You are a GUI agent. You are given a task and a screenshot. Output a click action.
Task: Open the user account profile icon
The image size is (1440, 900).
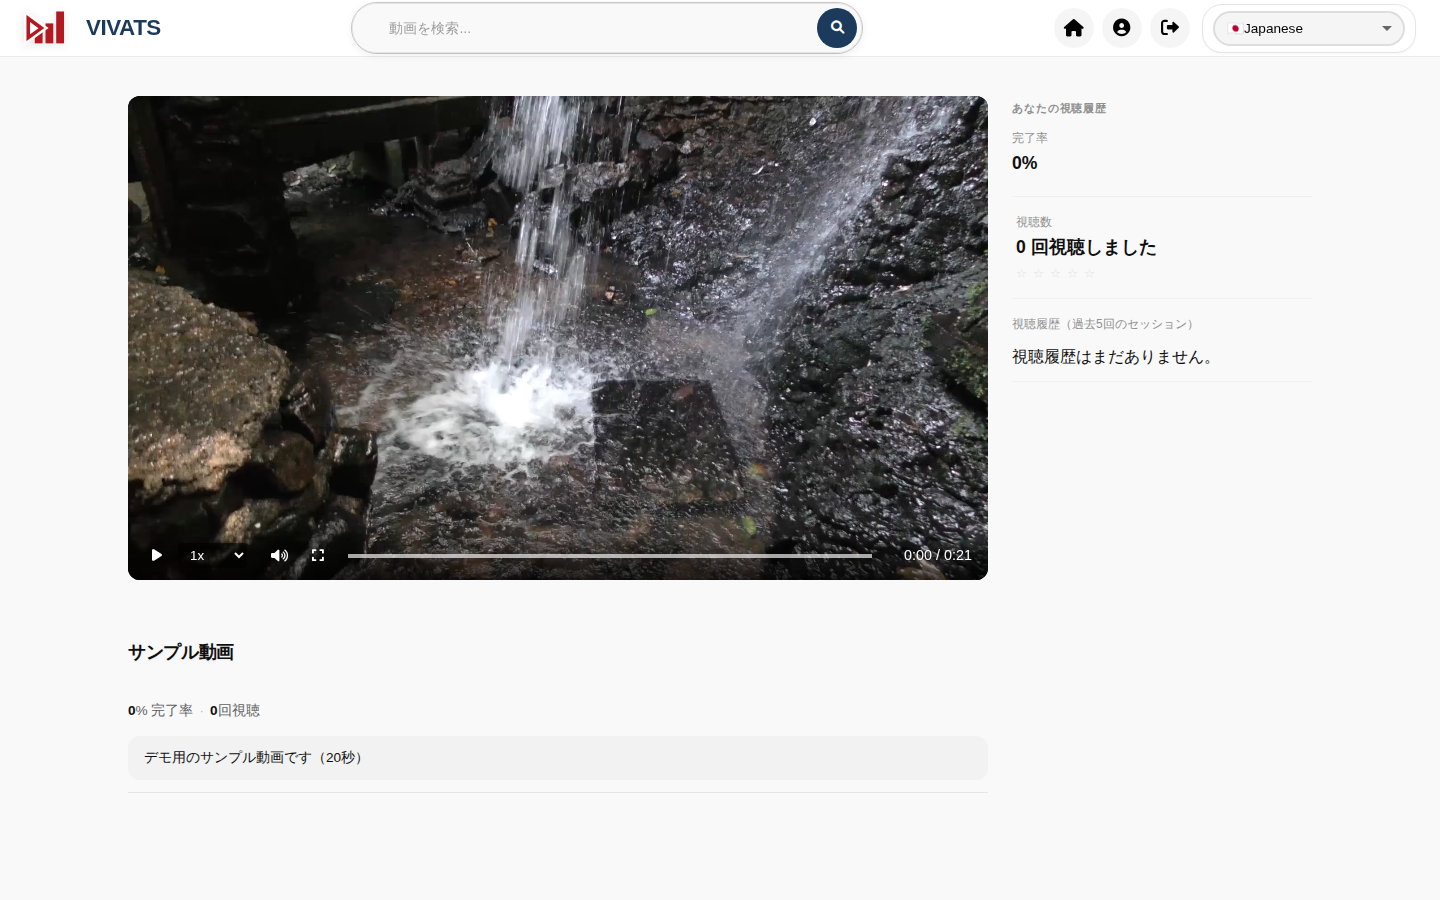(1122, 28)
